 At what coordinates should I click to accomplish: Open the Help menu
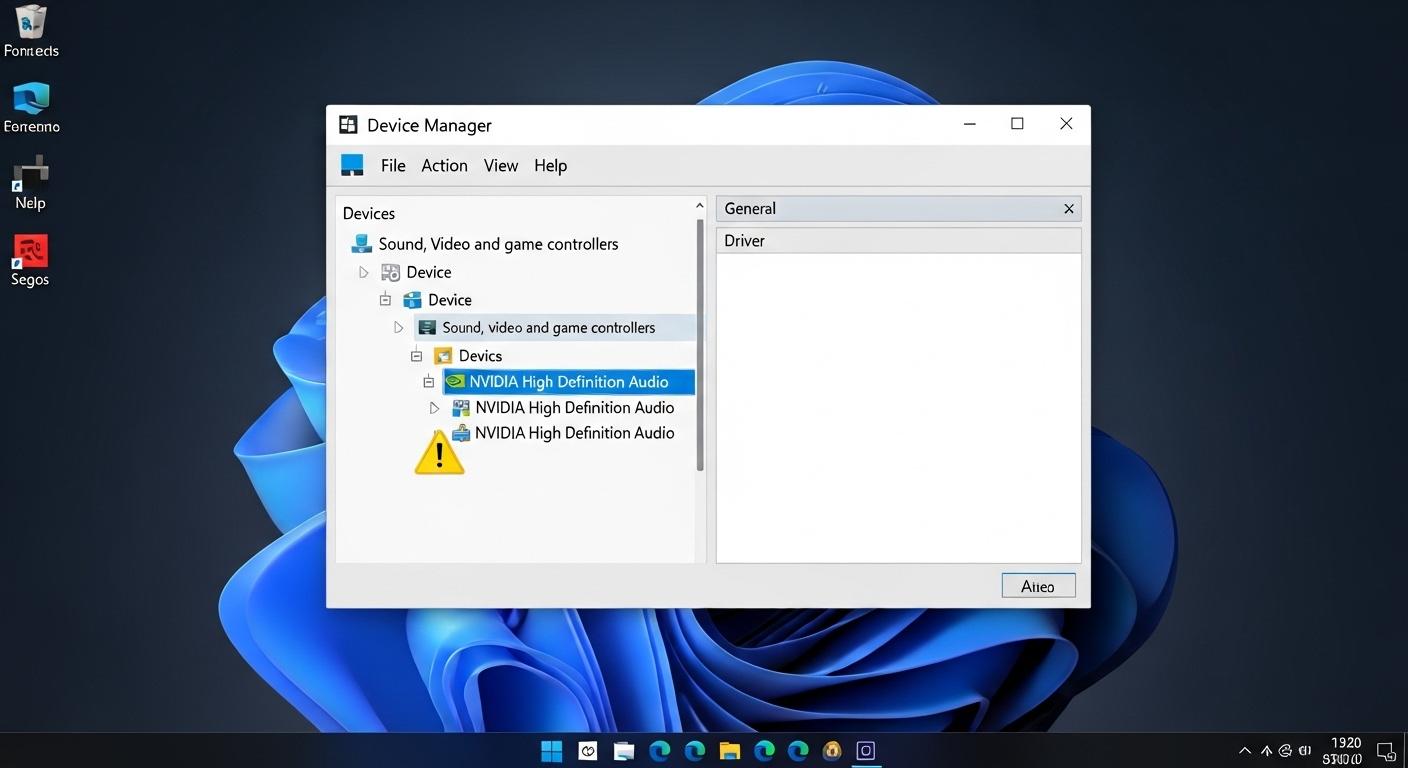(x=551, y=165)
